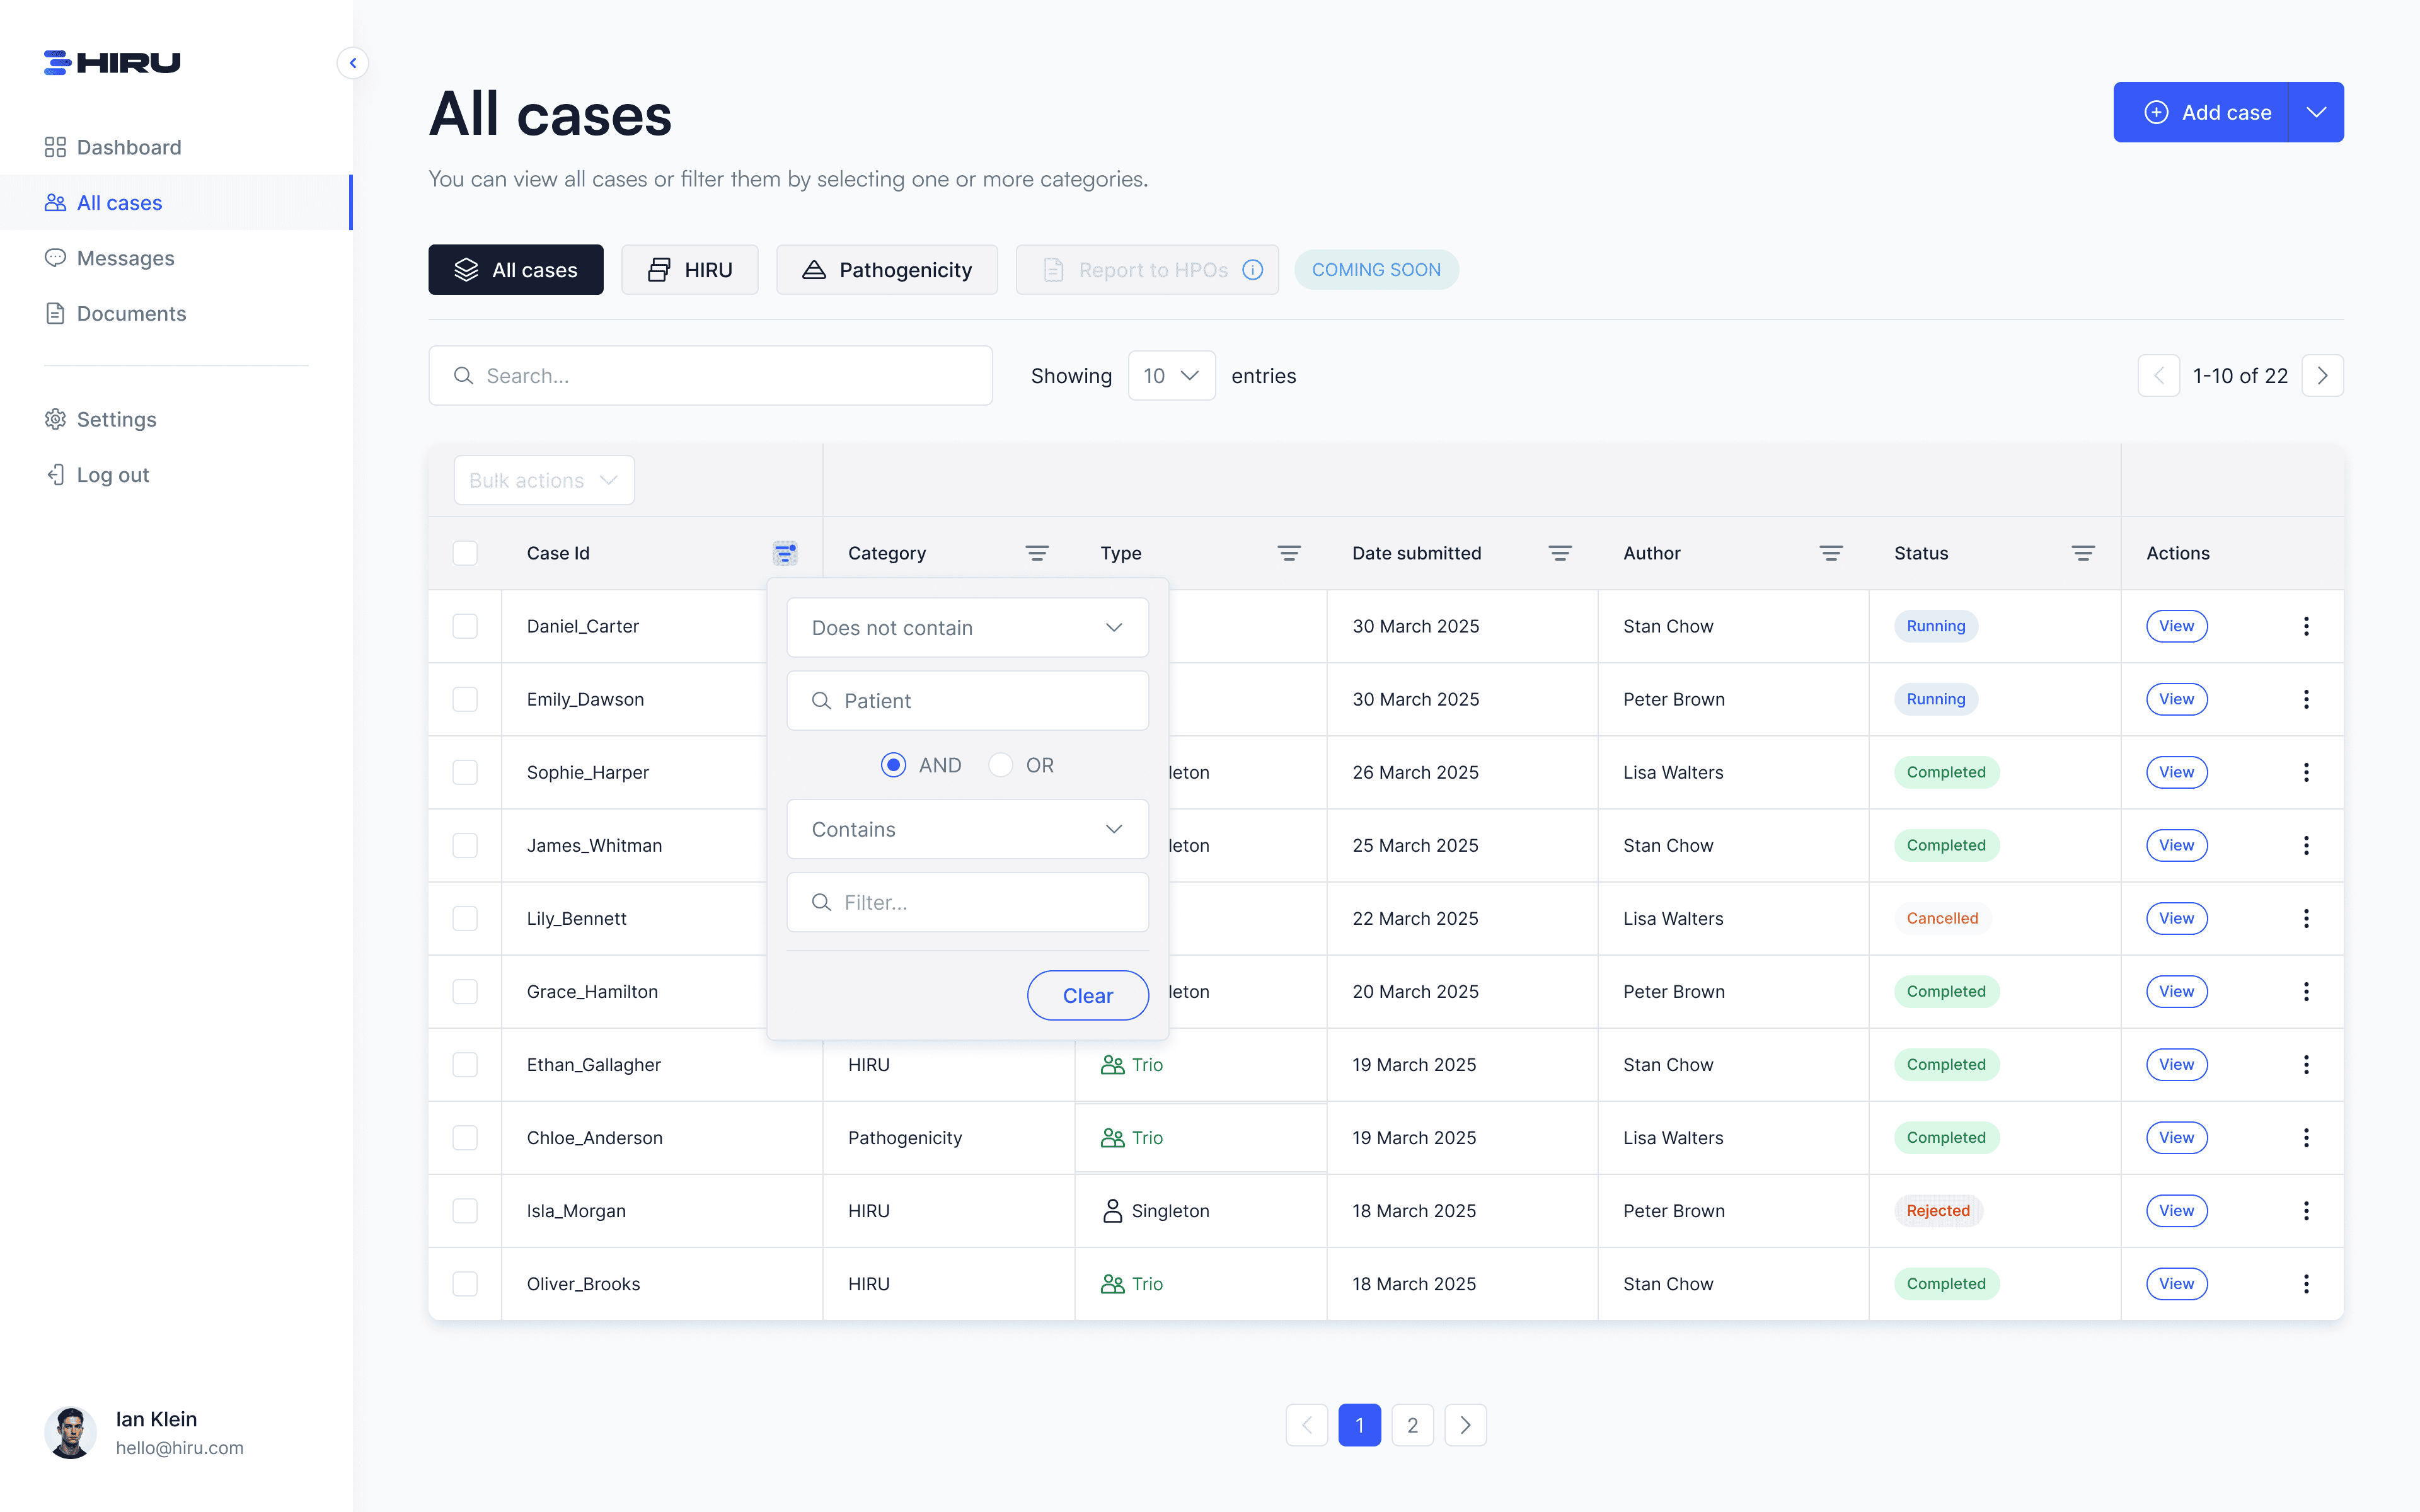Toggle the select-all header checkbox
This screenshot has height=1512, width=2420.
point(465,553)
